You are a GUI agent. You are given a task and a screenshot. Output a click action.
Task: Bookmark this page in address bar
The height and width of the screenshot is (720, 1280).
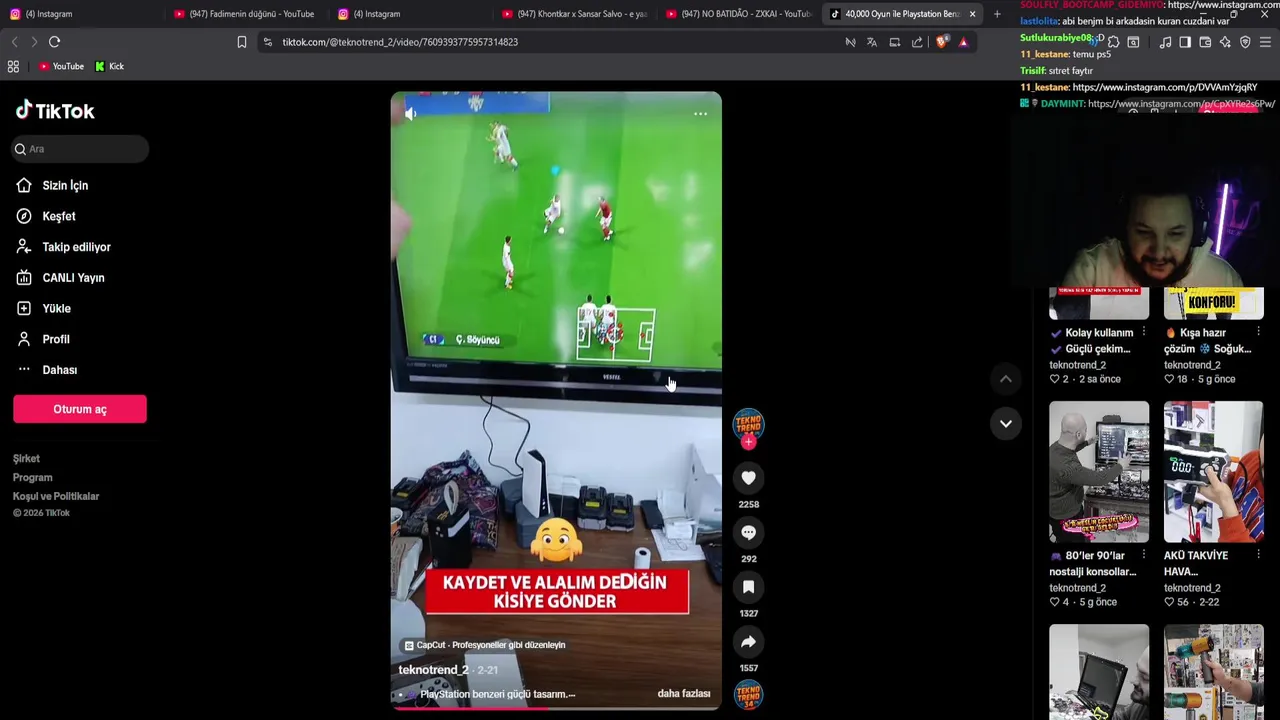242,42
